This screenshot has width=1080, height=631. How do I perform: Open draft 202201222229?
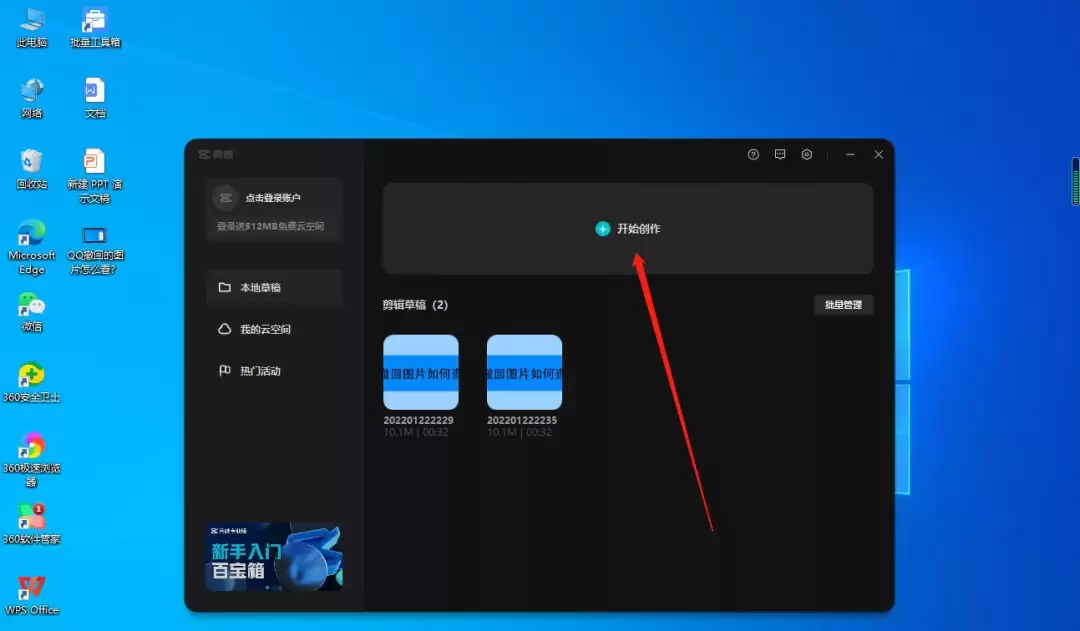(420, 371)
